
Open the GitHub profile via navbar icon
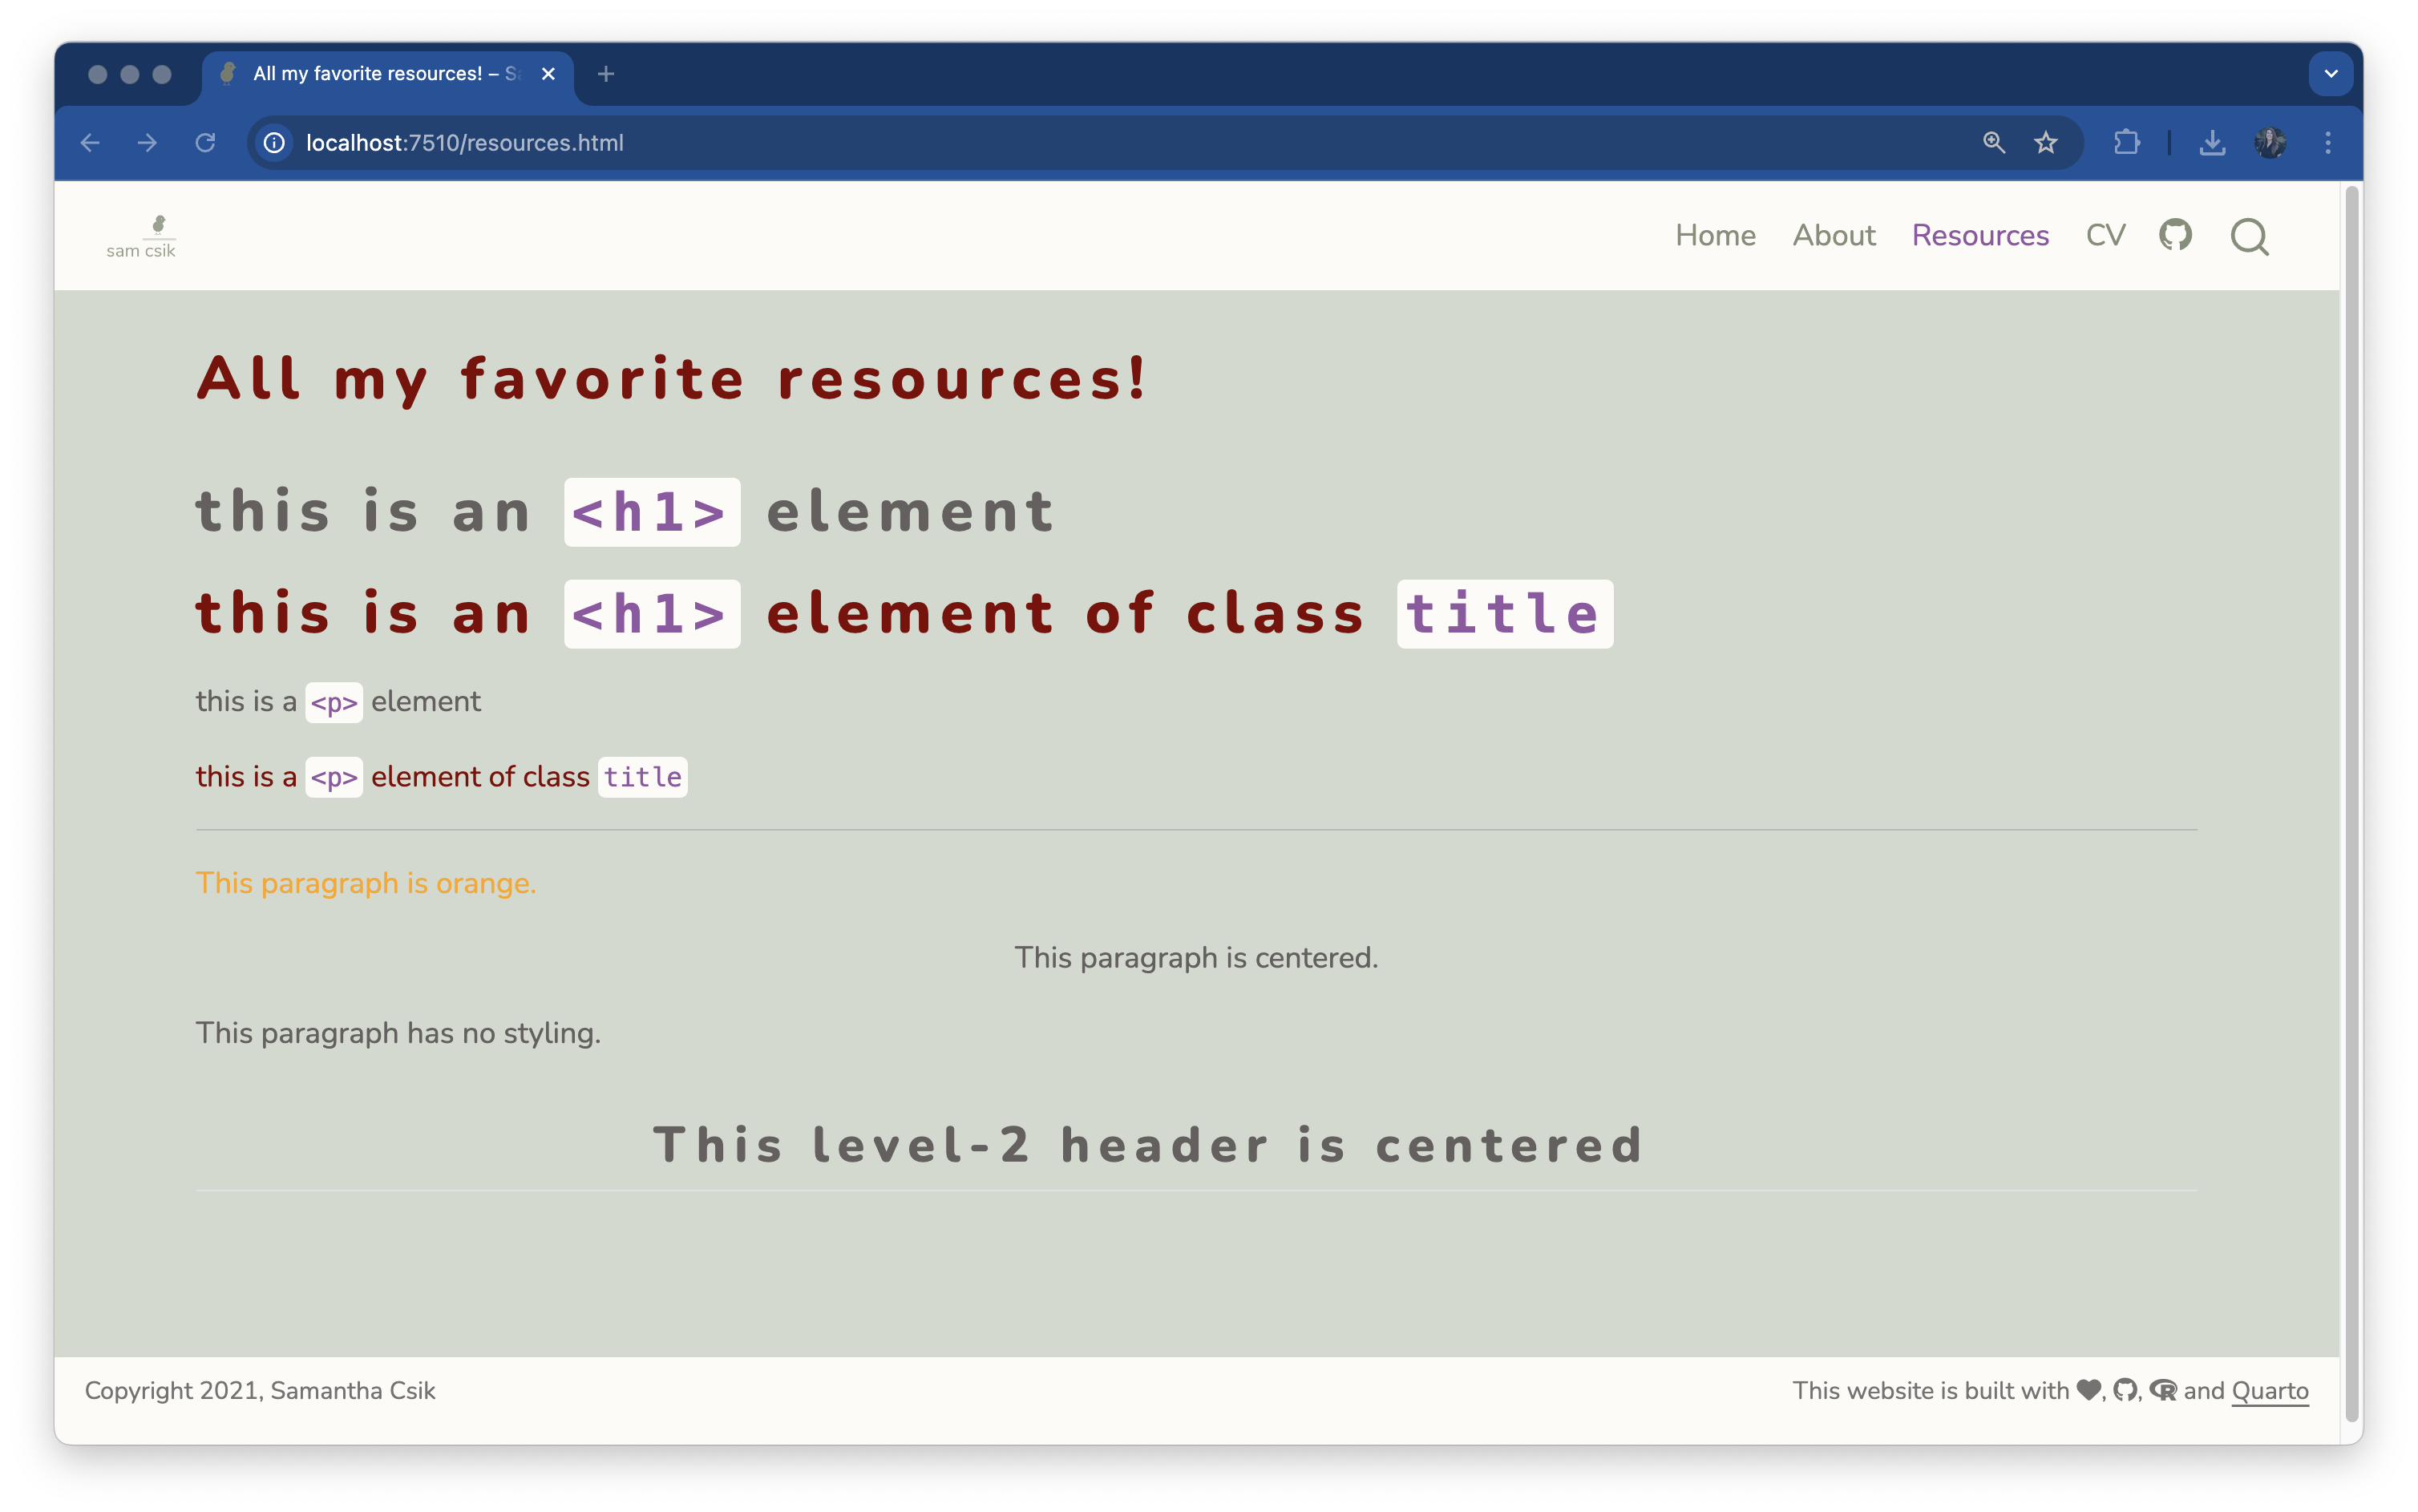pos(2176,236)
